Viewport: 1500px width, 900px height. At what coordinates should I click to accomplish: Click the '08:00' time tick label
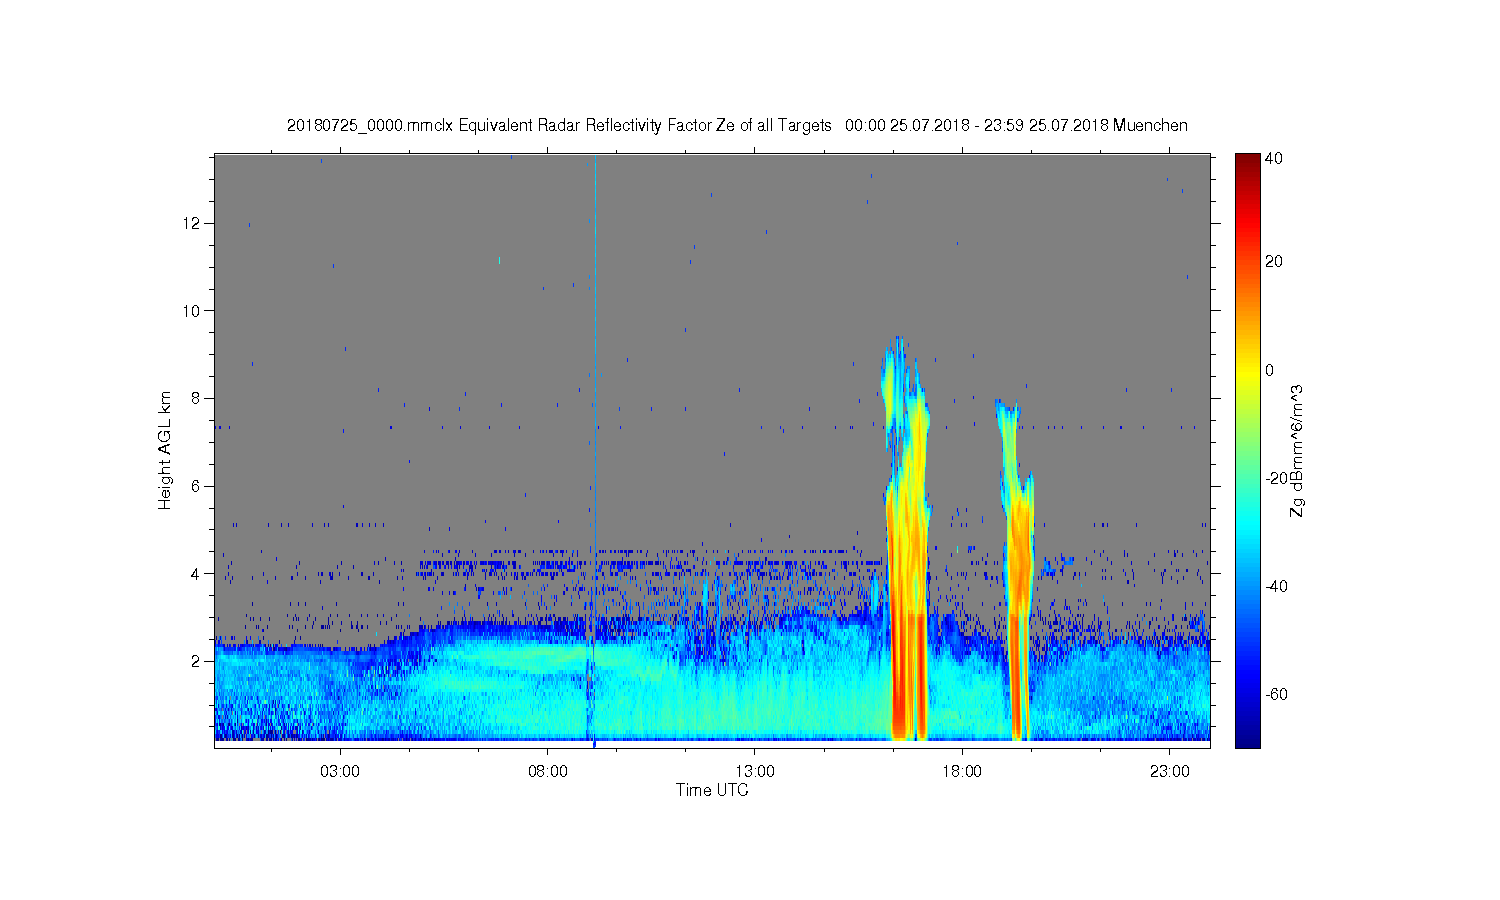click(x=548, y=772)
